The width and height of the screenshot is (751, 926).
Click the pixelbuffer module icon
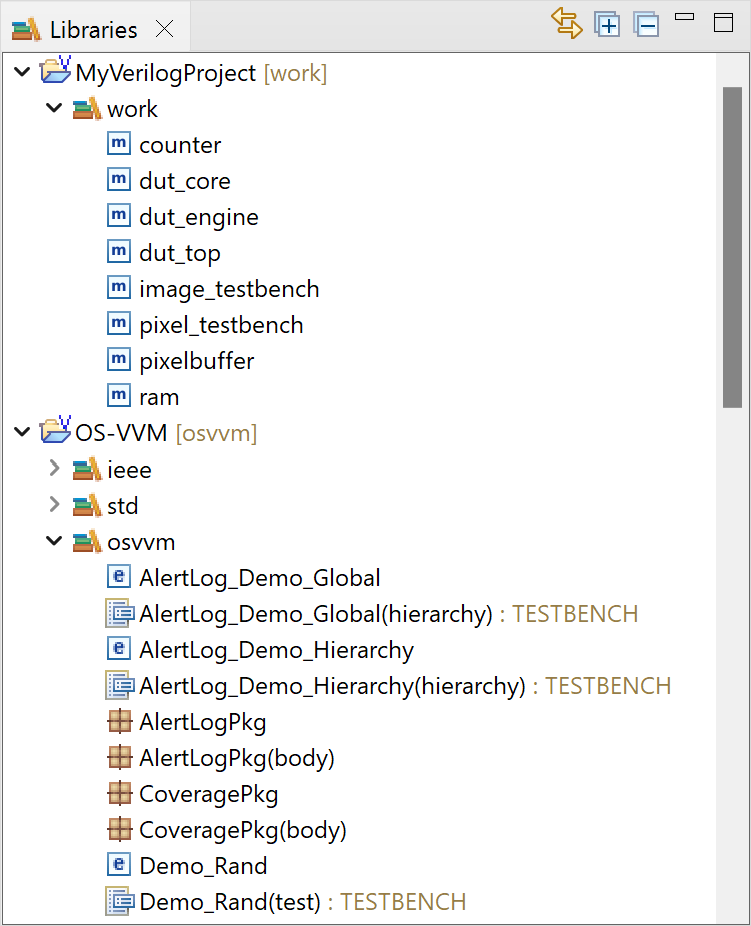119,360
